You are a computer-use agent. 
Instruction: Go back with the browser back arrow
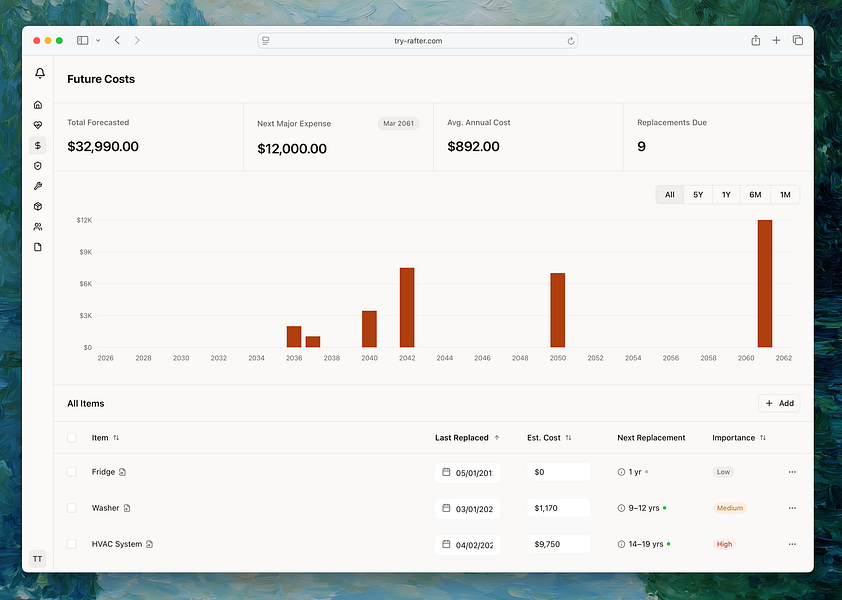click(117, 40)
